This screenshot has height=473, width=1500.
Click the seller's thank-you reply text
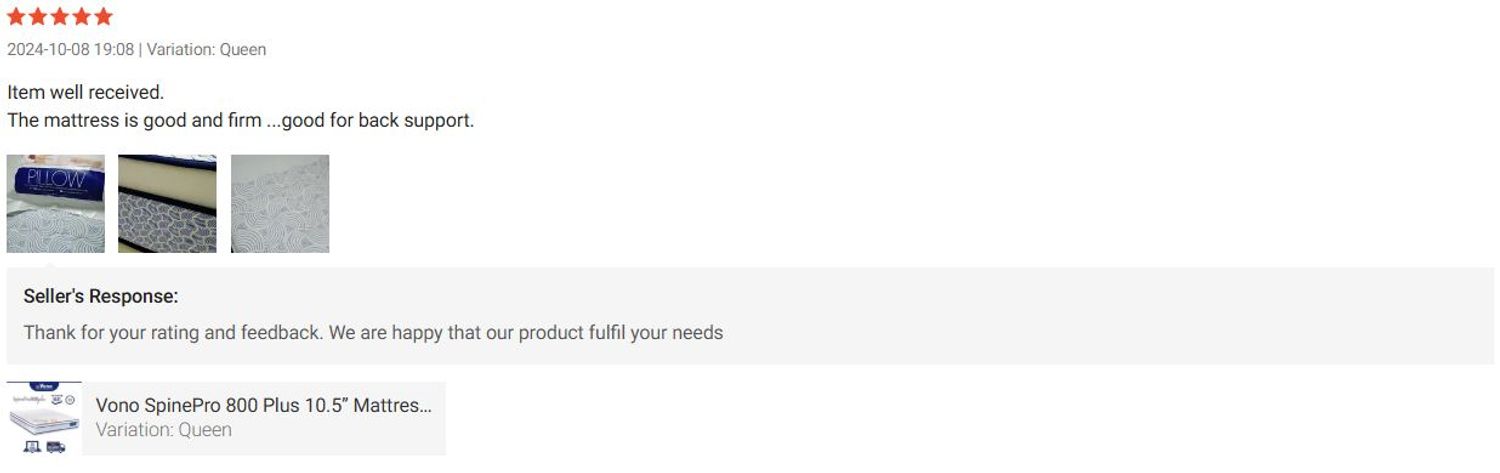click(373, 332)
